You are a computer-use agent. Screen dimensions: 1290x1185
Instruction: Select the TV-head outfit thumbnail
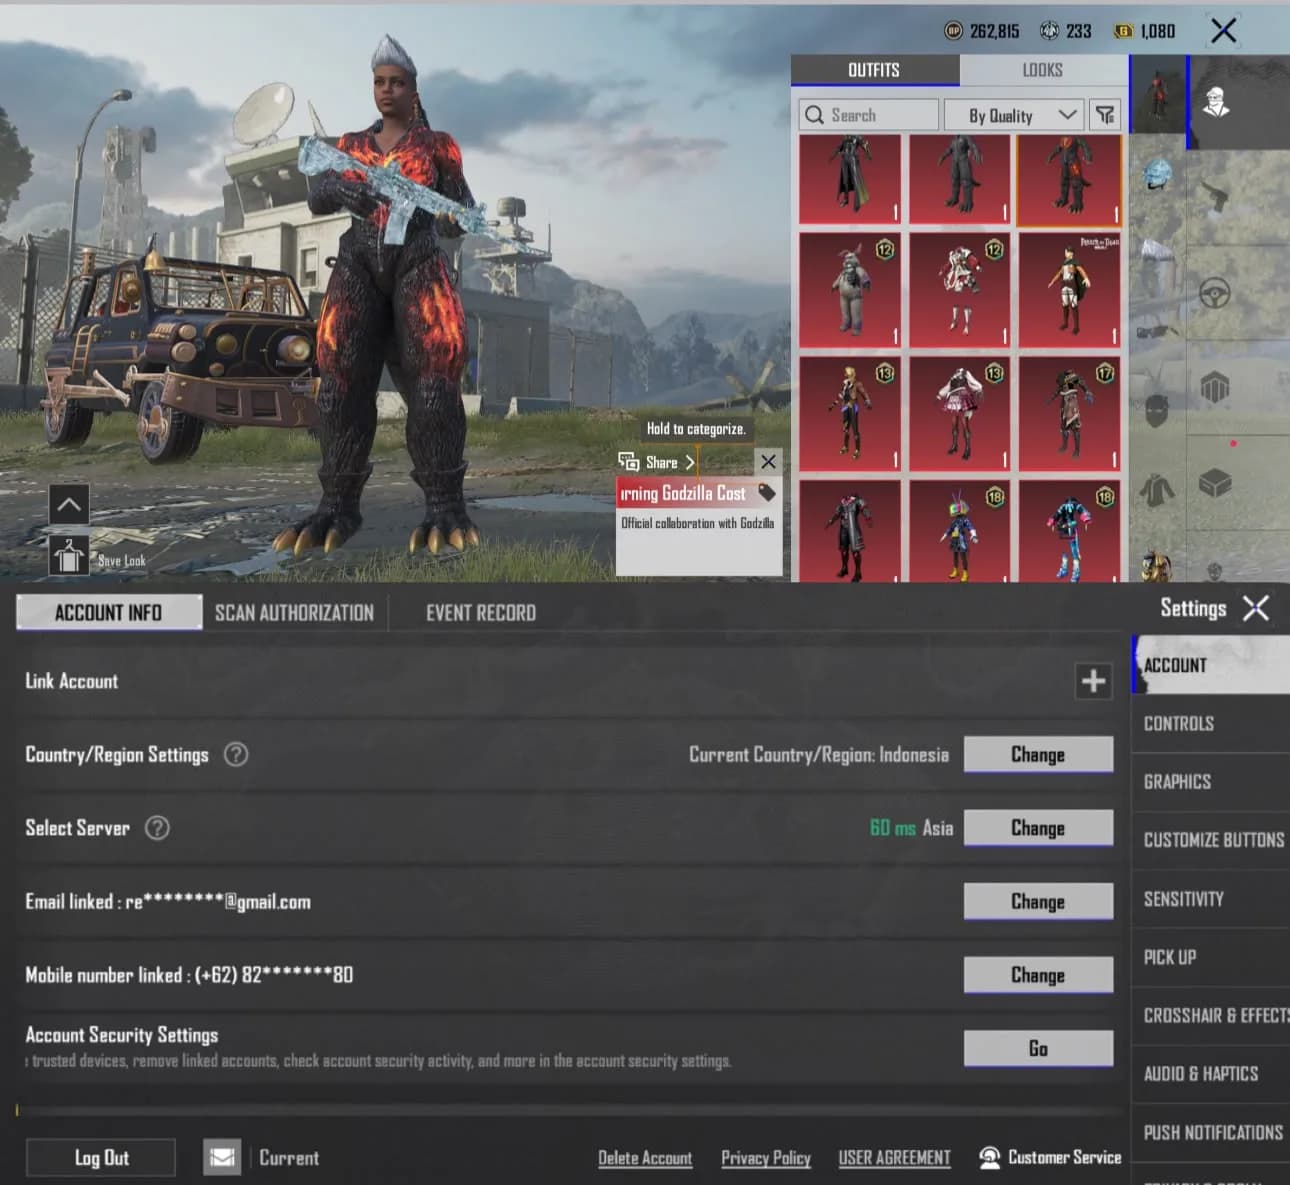click(x=959, y=531)
